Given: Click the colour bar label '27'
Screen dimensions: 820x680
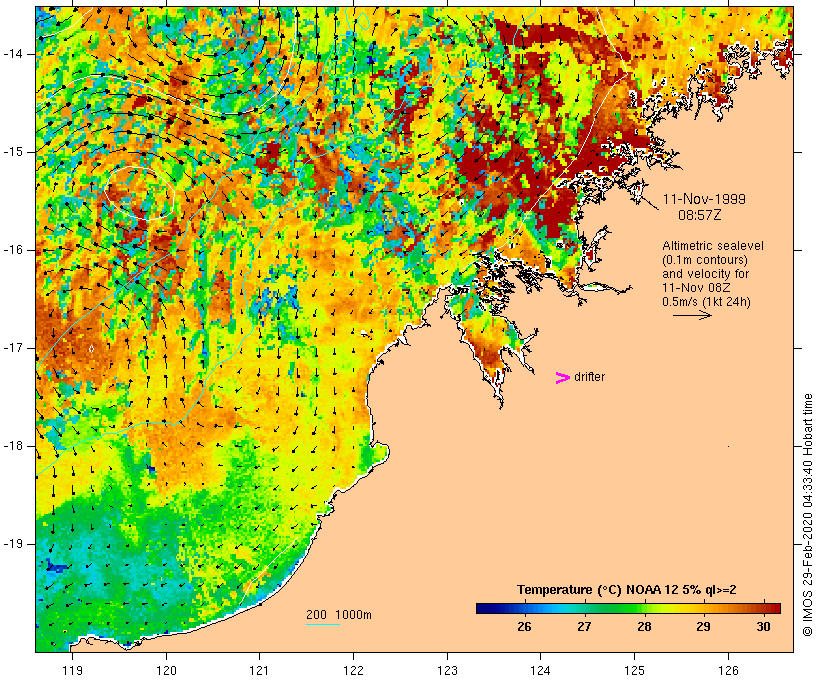Looking at the screenshot, I should (584, 626).
